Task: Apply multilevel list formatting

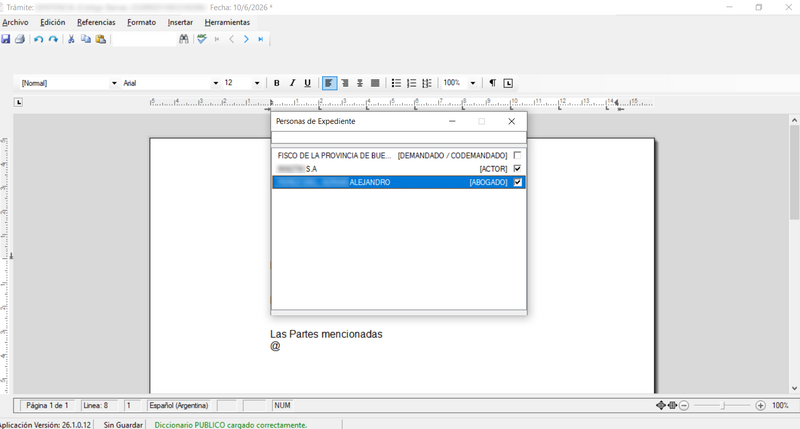Action: [x=427, y=83]
